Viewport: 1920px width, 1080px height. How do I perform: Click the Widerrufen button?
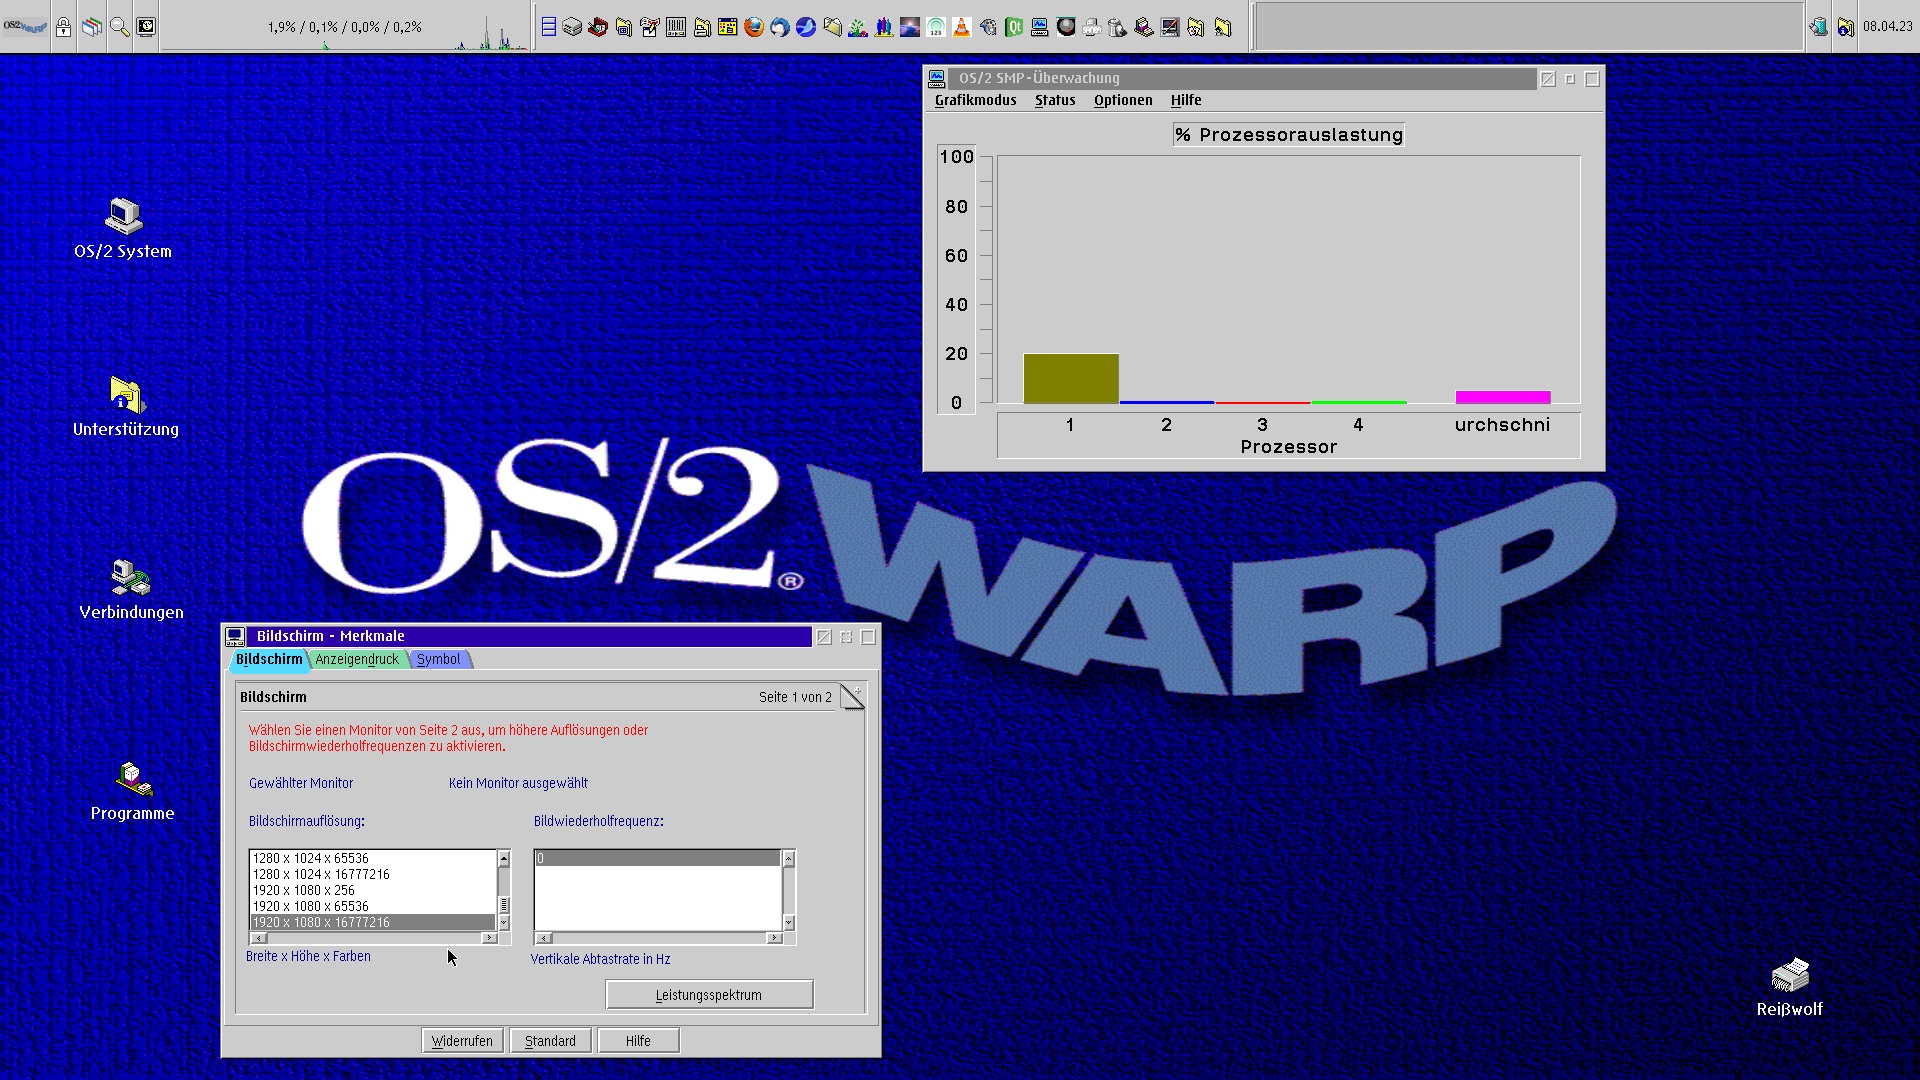(x=462, y=1041)
